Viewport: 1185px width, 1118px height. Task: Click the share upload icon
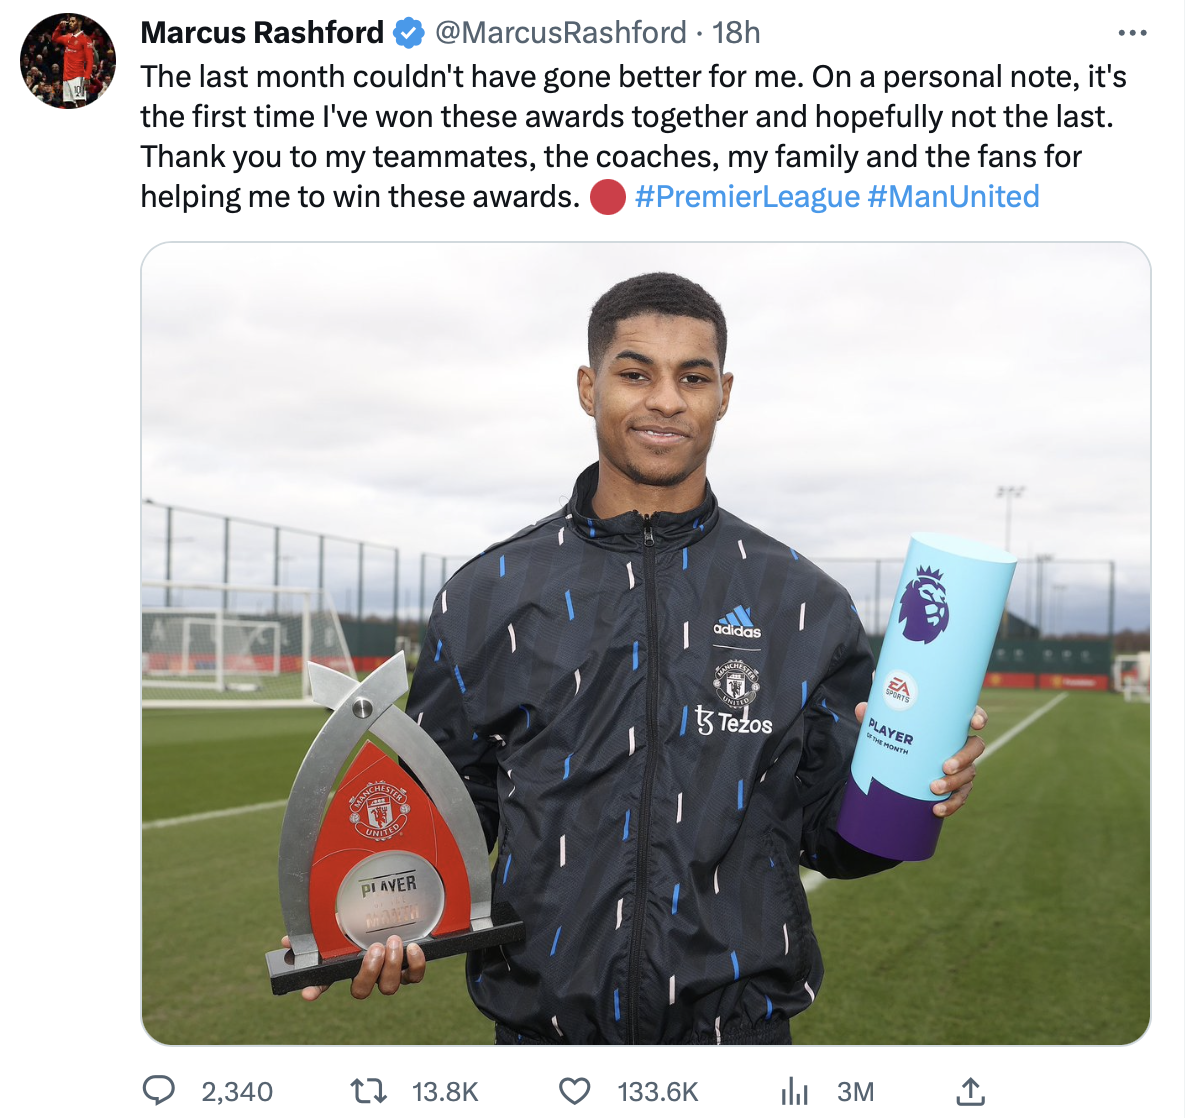tap(970, 1091)
